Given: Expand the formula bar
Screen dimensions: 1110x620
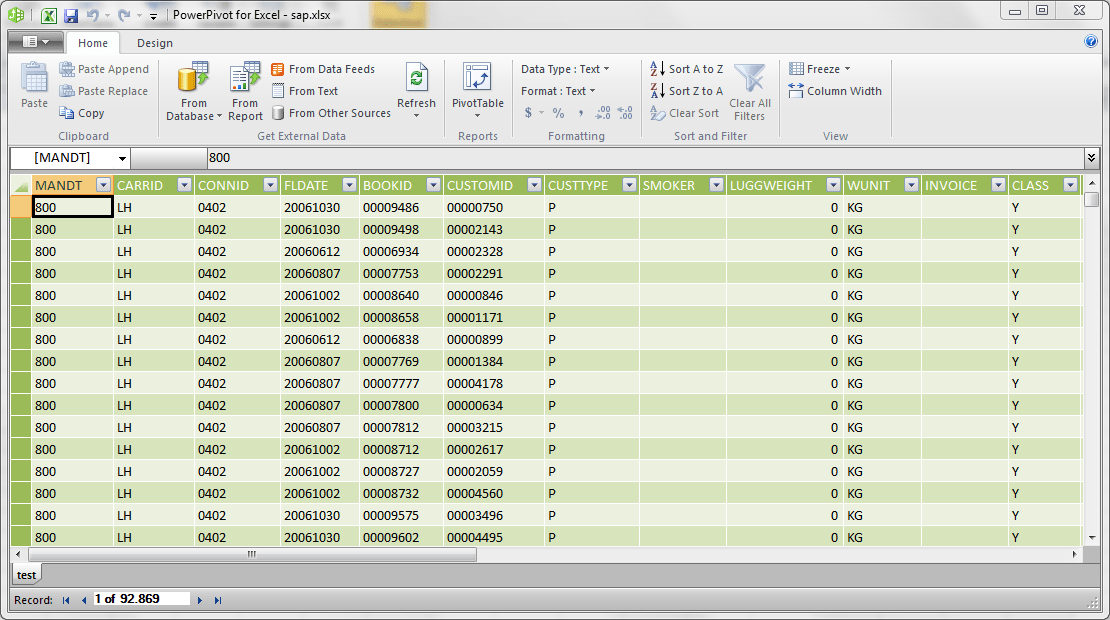Looking at the screenshot, I should (1091, 158).
